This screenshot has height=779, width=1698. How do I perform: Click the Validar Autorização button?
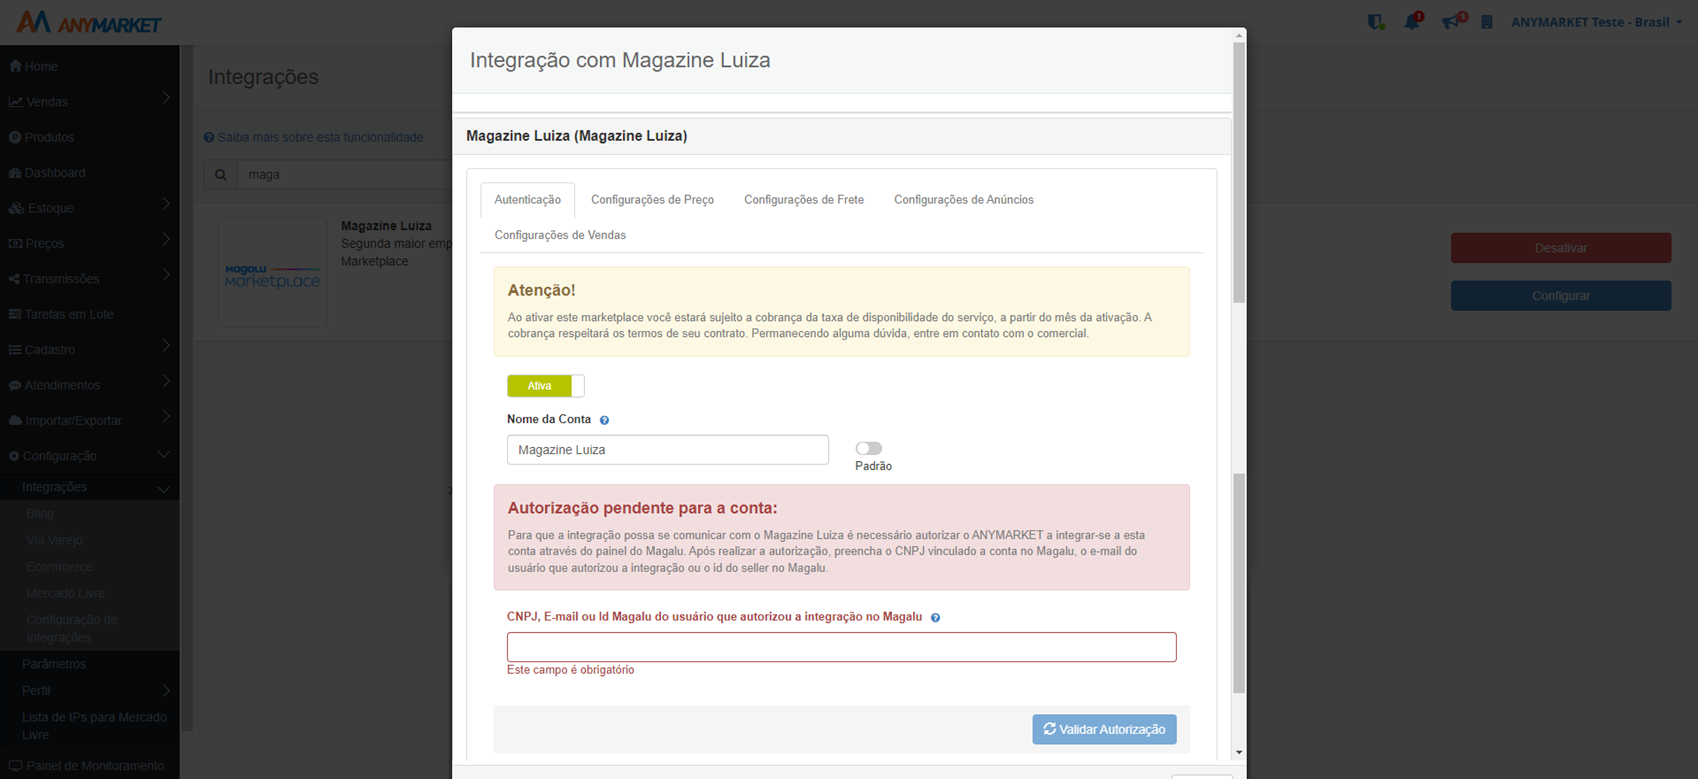[1105, 729]
